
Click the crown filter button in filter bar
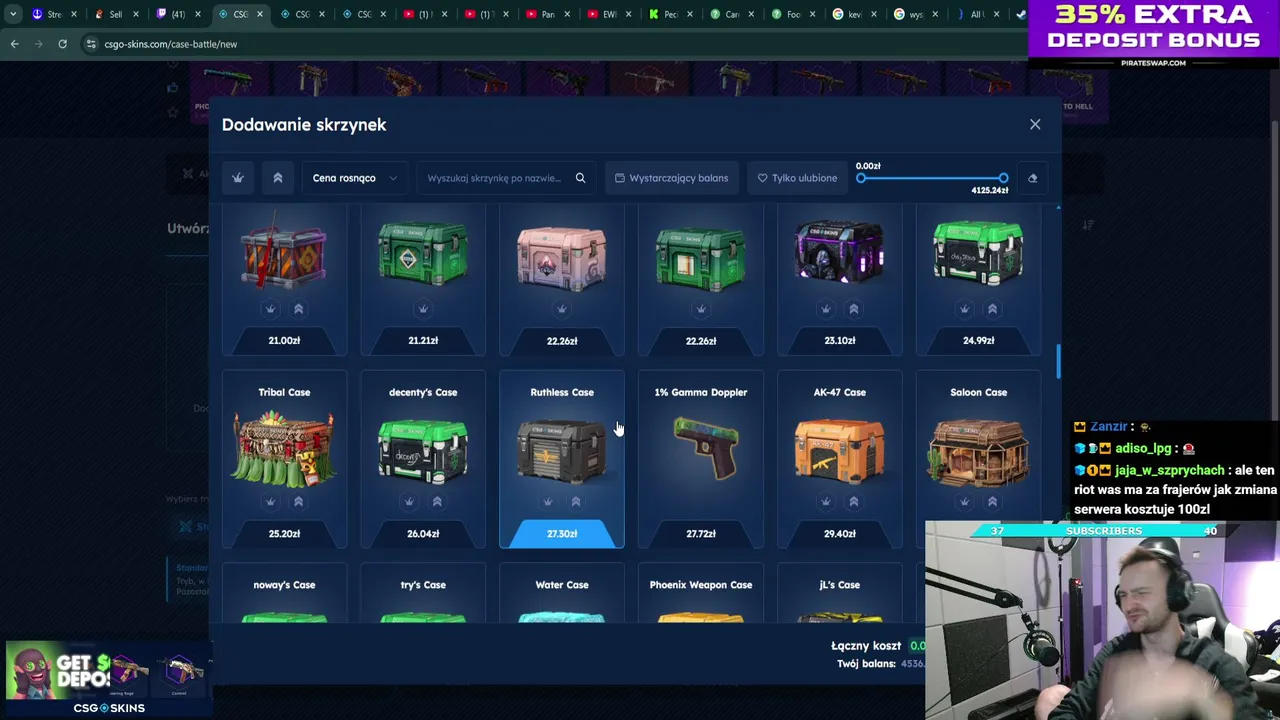pyautogui.click(x=238, y=178)
